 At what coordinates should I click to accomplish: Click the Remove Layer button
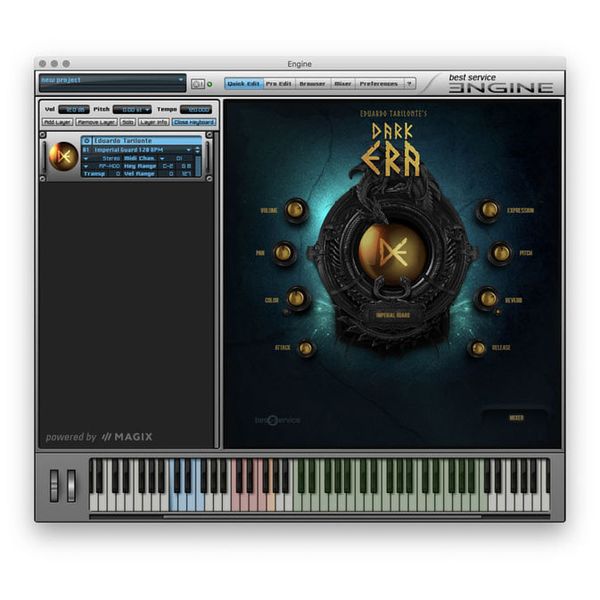pos(96,122)
